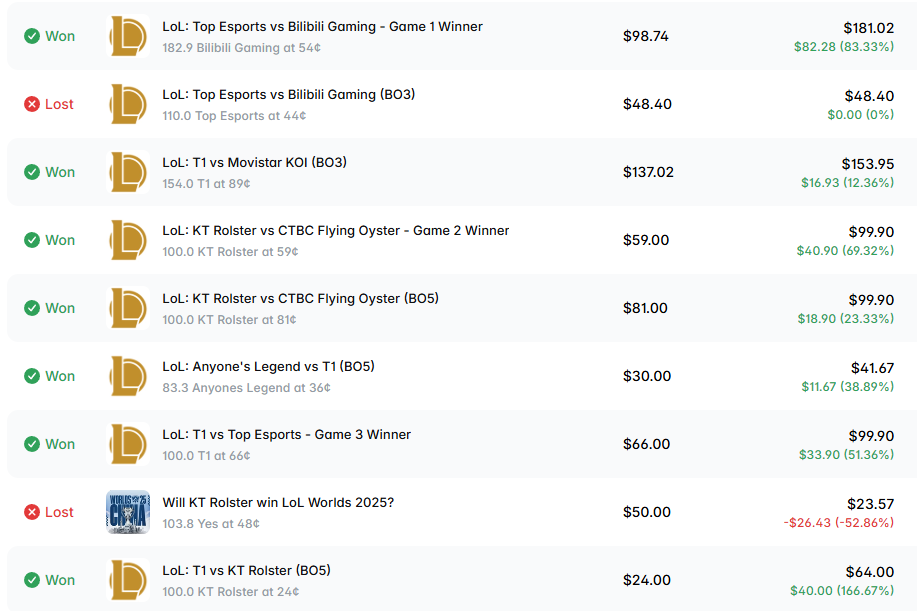This screenshot has height=611, width=917.
Task: Click the $50.00 stake on the Worlds 2025 bet
Action: 646,512
